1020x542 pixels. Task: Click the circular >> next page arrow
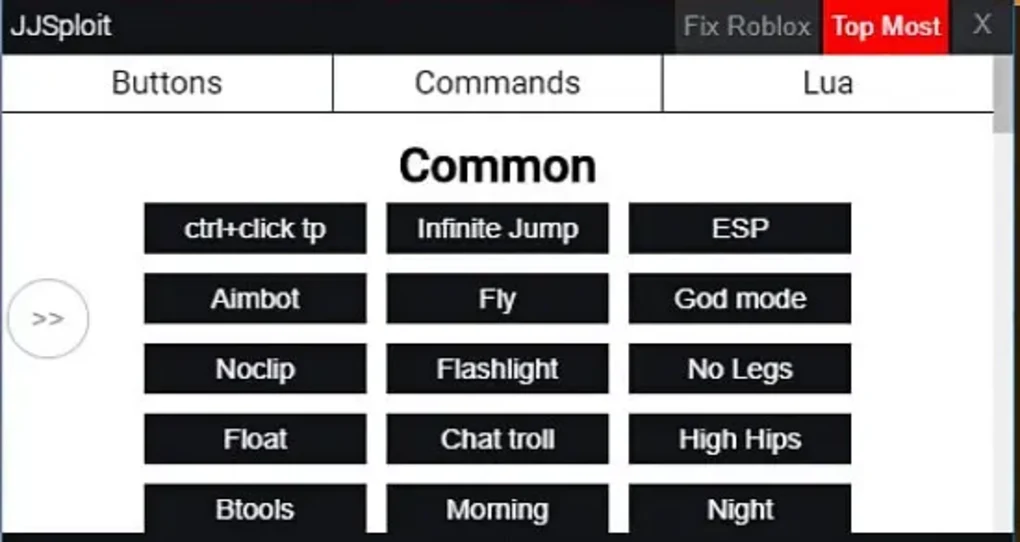click(48, 319)
